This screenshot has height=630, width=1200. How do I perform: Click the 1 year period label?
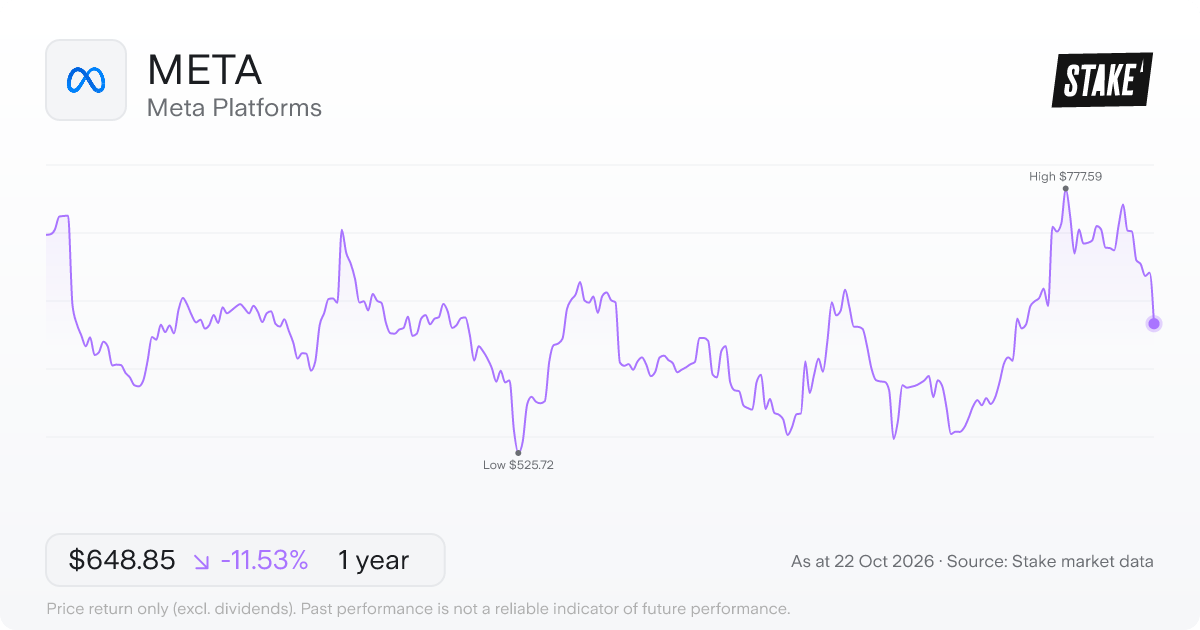coord(373,561)
